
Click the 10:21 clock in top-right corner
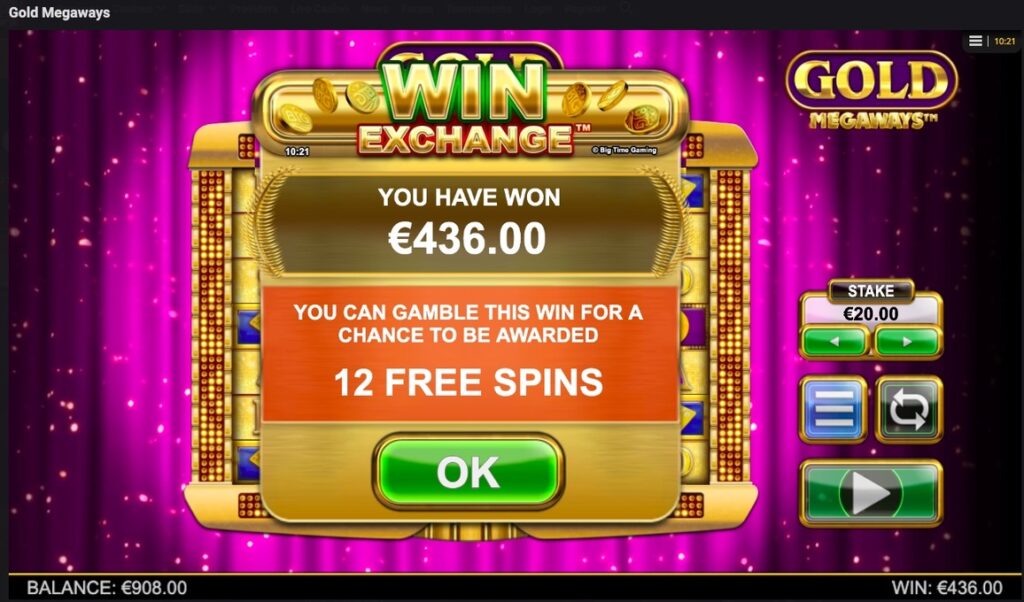coord(1004,41)
